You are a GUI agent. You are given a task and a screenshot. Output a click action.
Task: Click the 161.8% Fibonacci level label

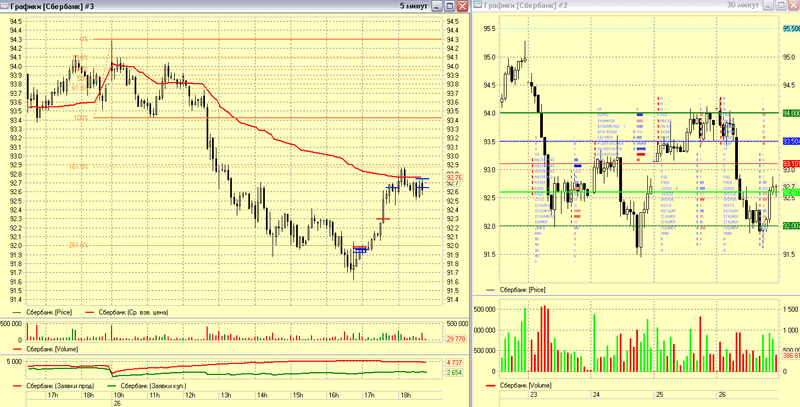tap(79, 166)
